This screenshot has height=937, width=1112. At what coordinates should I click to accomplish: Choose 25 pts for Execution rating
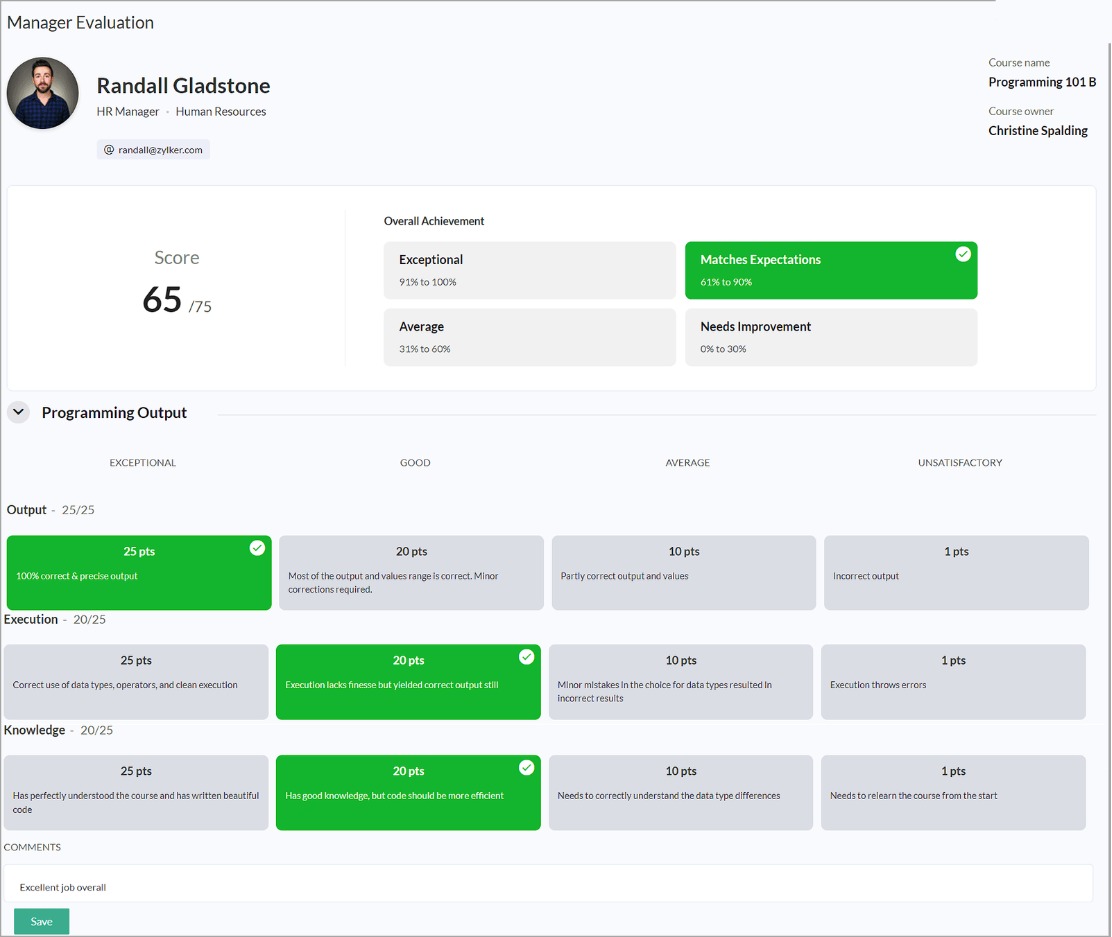(x=136, y=682)
